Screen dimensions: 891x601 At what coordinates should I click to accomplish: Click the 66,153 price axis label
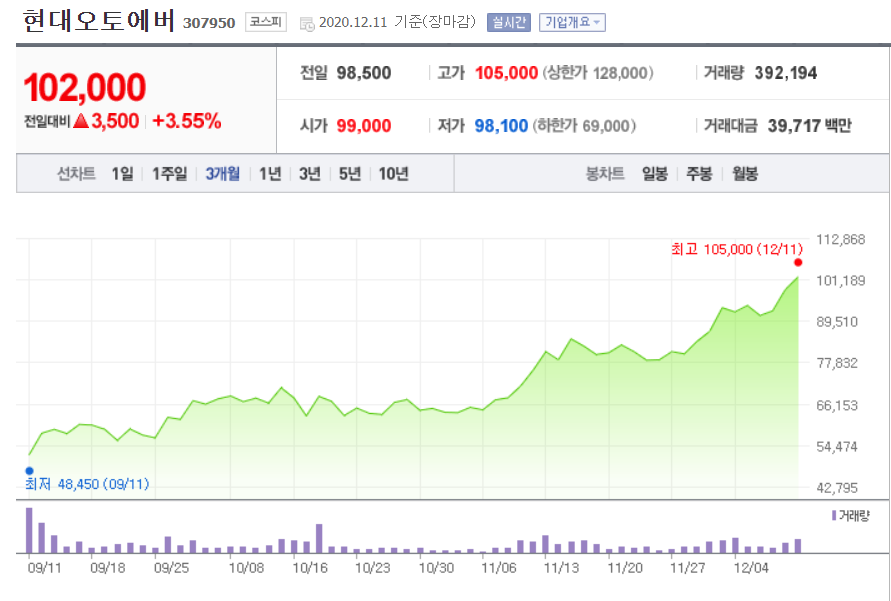[x=836, y=406]
